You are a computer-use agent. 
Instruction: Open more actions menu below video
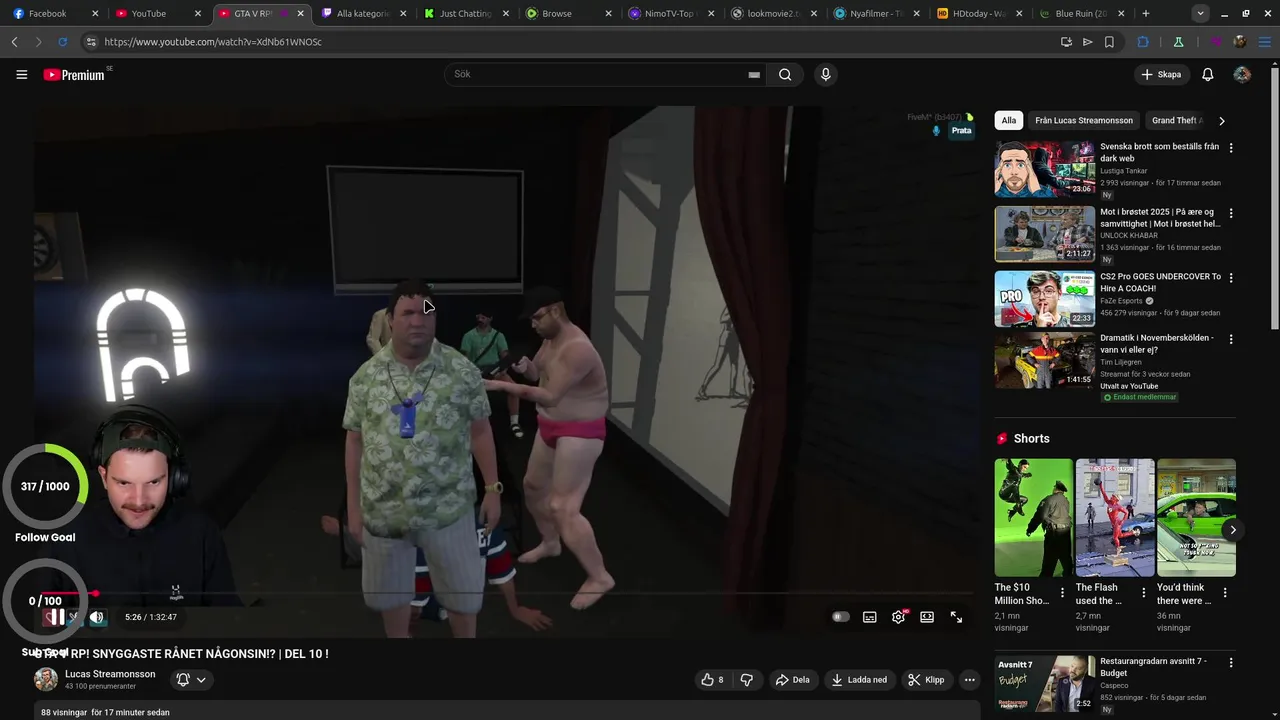[969, 680]
